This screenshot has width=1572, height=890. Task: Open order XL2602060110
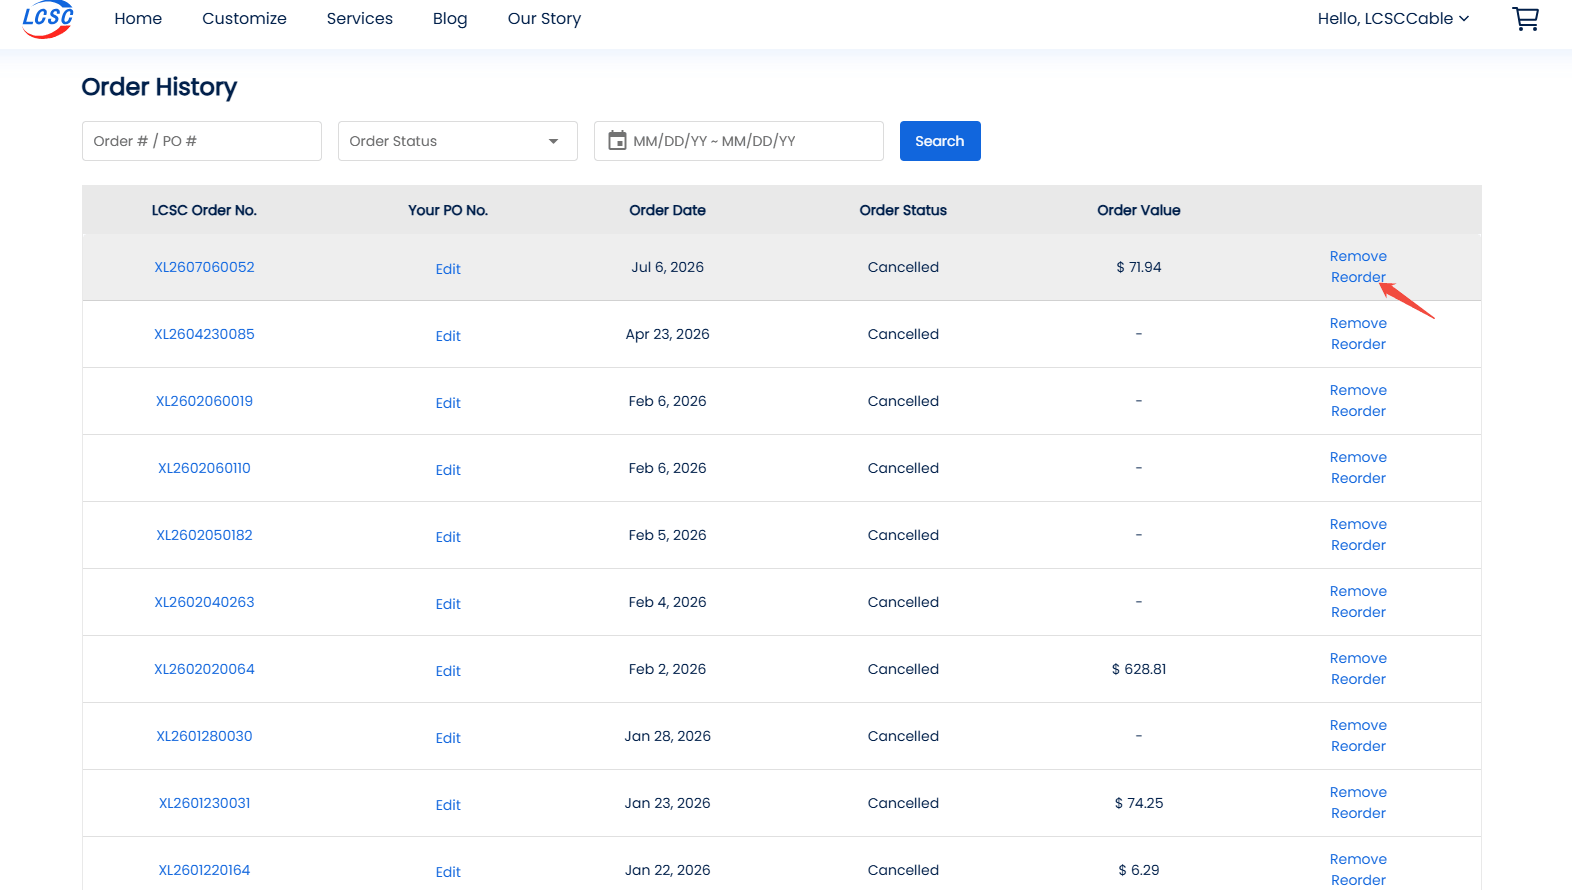(x=204, y=468)
